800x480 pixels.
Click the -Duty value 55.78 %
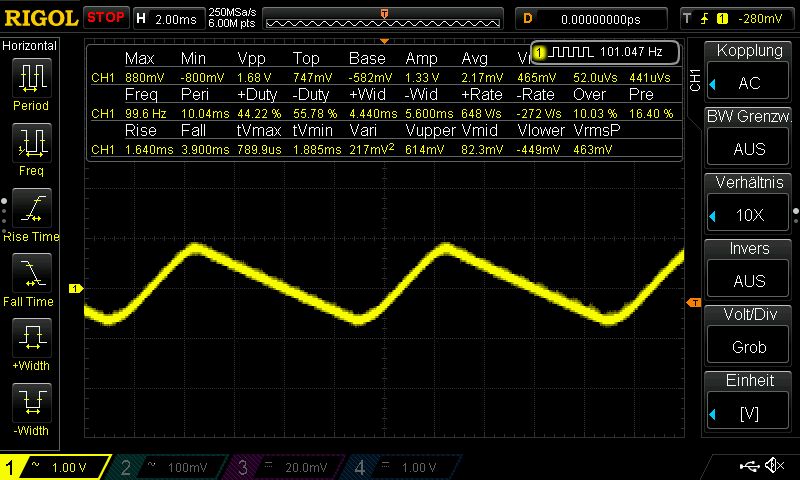click(x=315, y=114)
